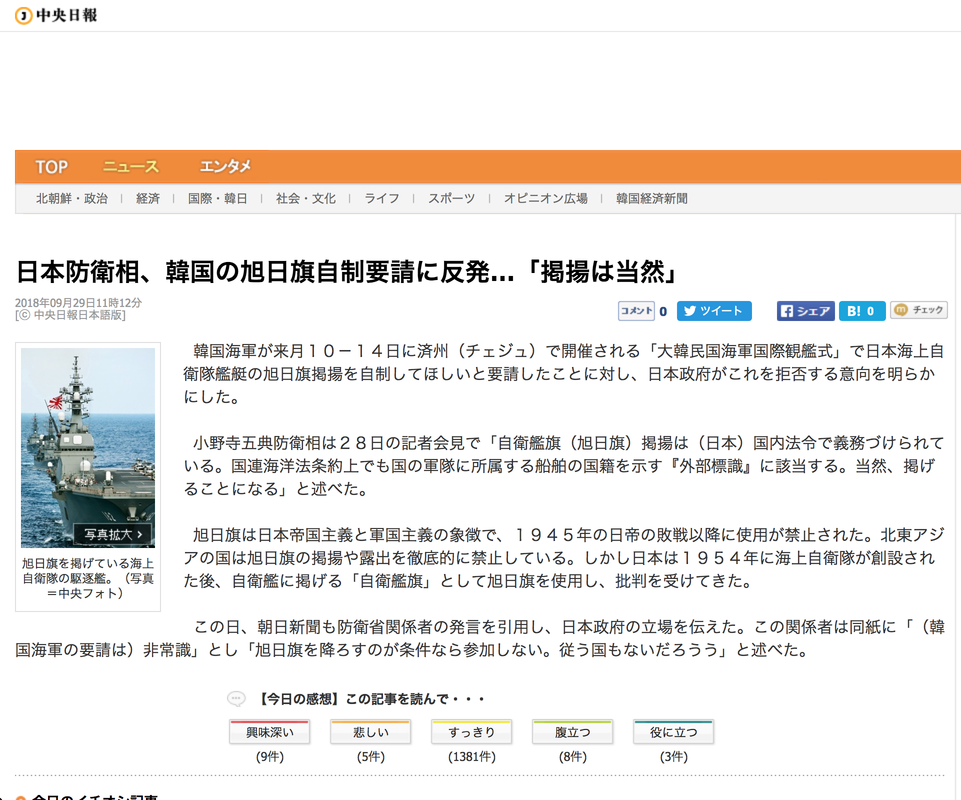Switch to the ニュース tab

point(131,167)
